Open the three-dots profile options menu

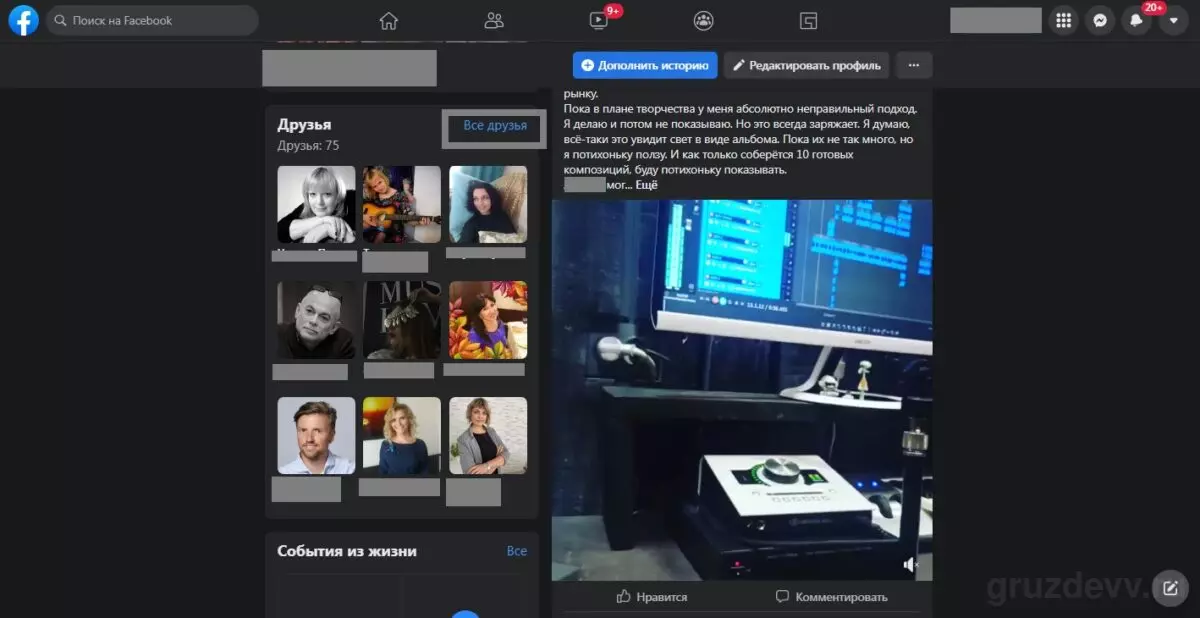point(914,65)
